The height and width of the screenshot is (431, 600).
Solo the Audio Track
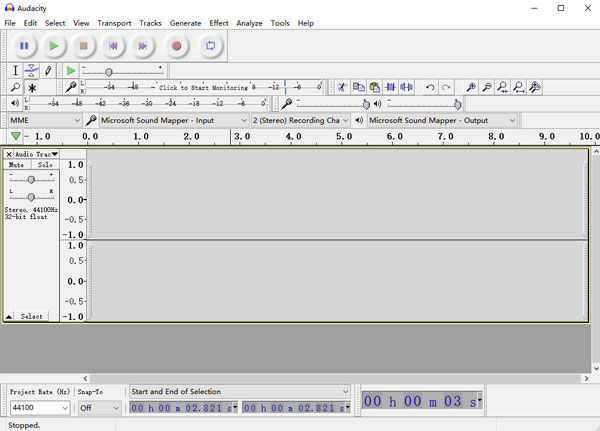(x=45, y=165)
